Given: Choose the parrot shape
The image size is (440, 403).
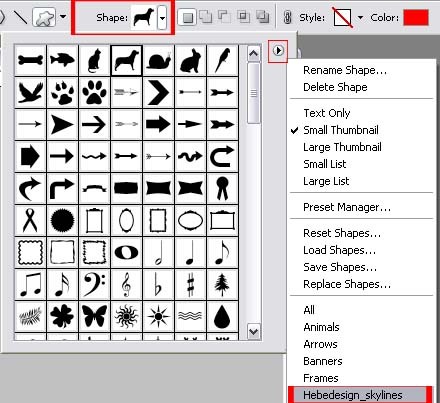Looking at the screenshot, I should coord(222,60).
